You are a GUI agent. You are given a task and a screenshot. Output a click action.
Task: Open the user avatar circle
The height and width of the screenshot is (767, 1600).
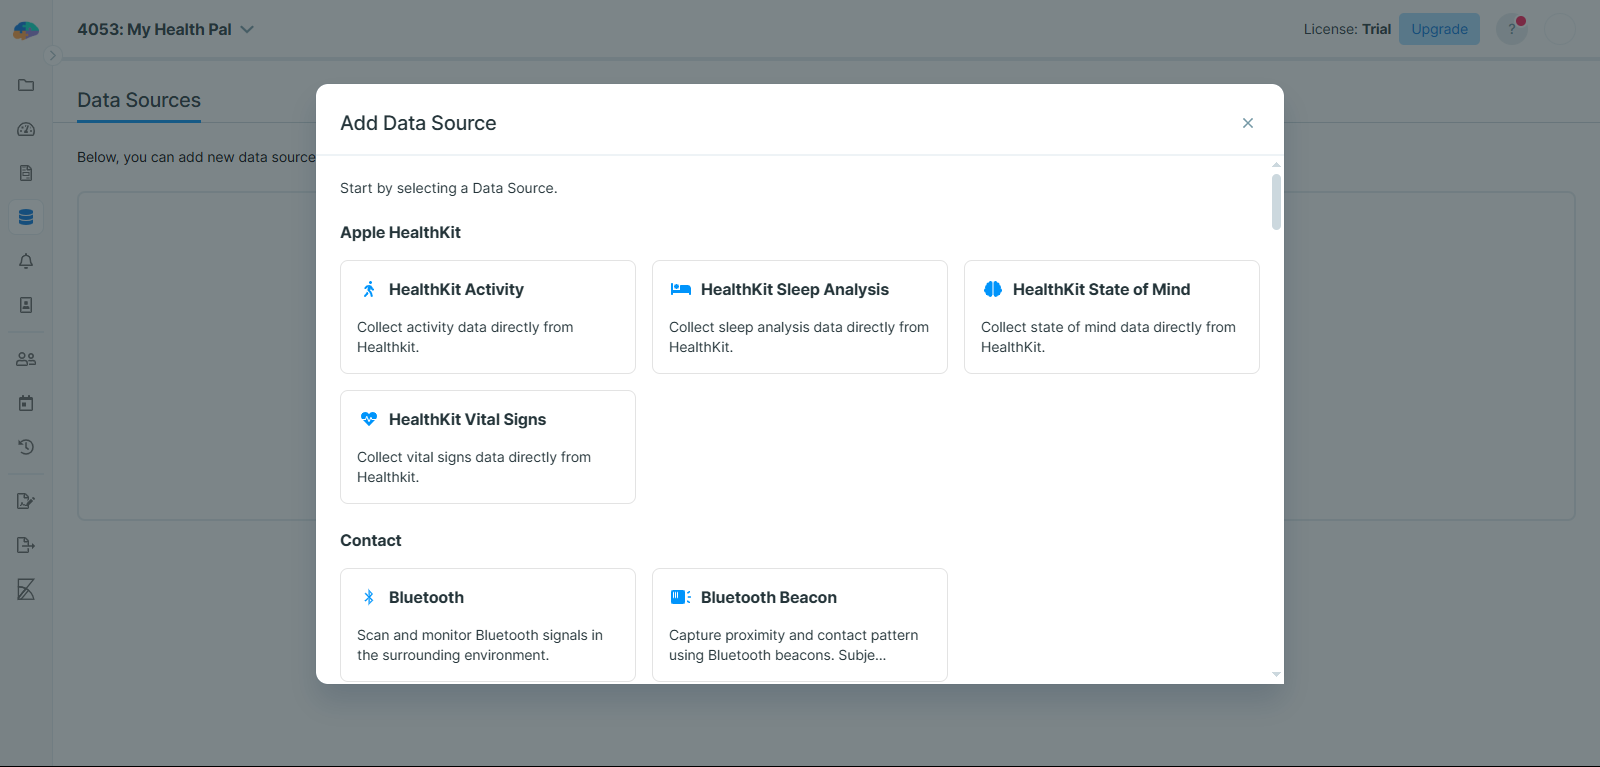point(1560,29)
